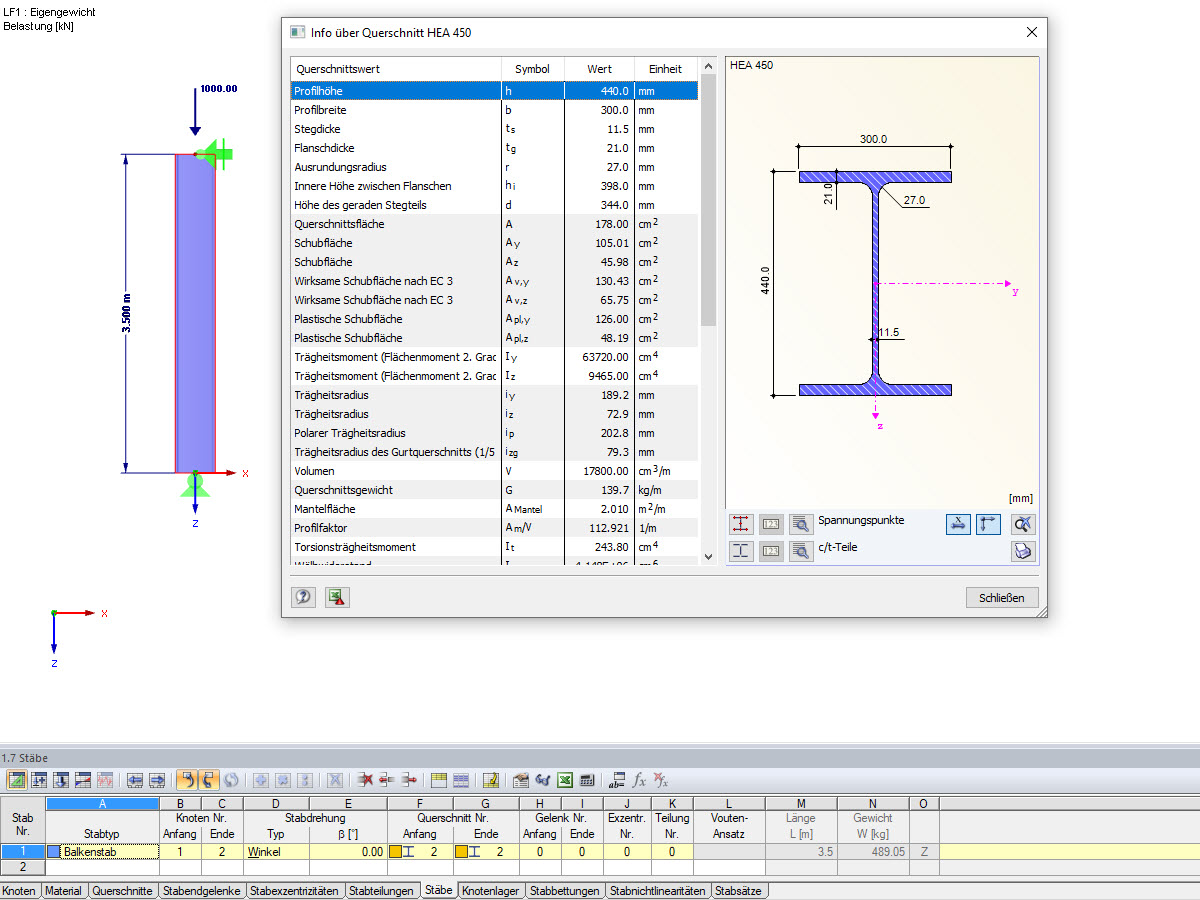Click the zoom-all magnifier in section preview
Viewport: 1200px width, 900px height.
[1023, 524]
